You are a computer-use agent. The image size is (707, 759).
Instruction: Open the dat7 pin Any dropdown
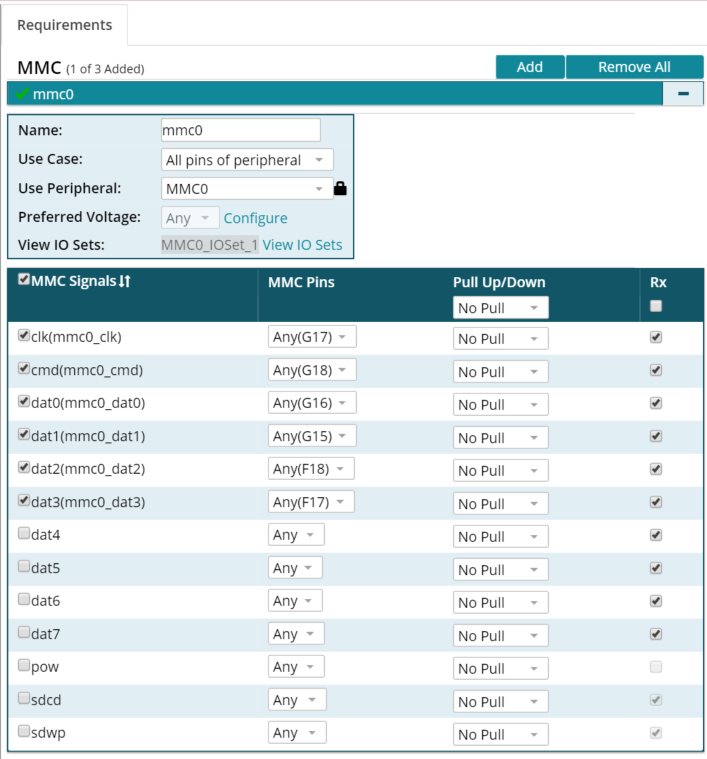coord(296,634)
